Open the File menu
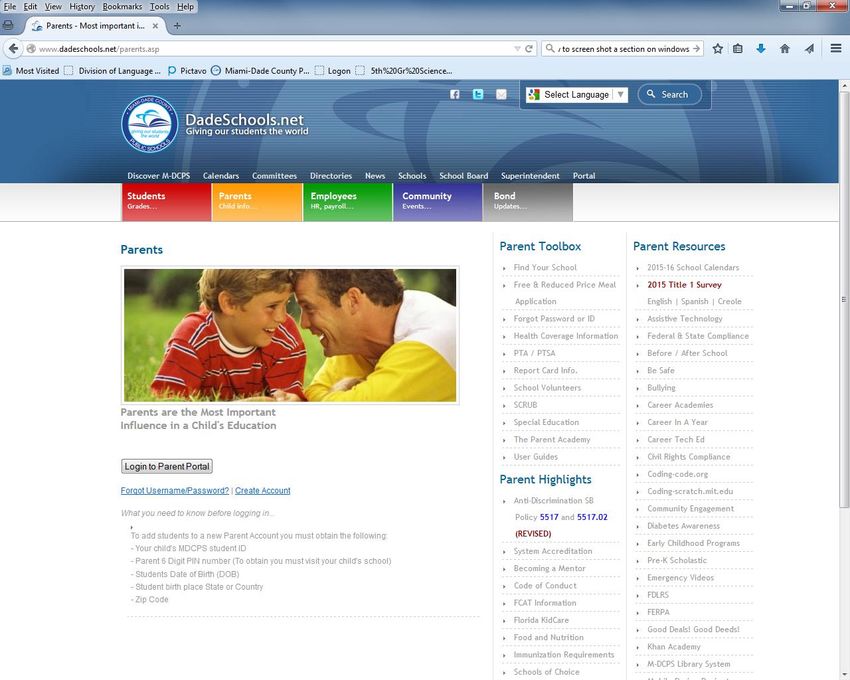The height and width of the screenshot is (680, 850). click(10, 7)
